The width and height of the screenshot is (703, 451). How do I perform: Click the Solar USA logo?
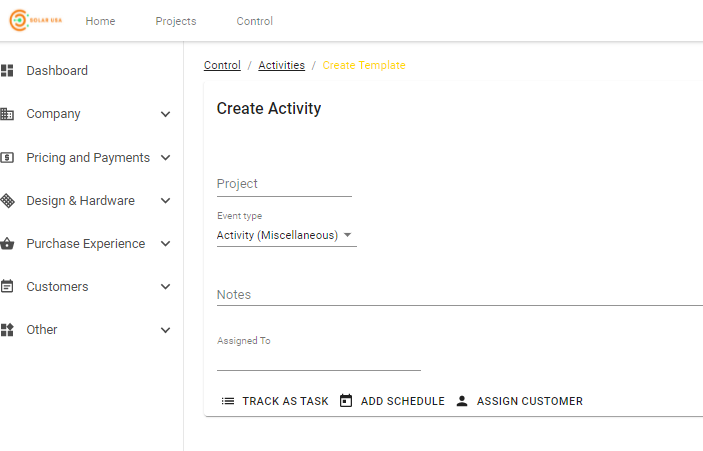coord(36,20)
